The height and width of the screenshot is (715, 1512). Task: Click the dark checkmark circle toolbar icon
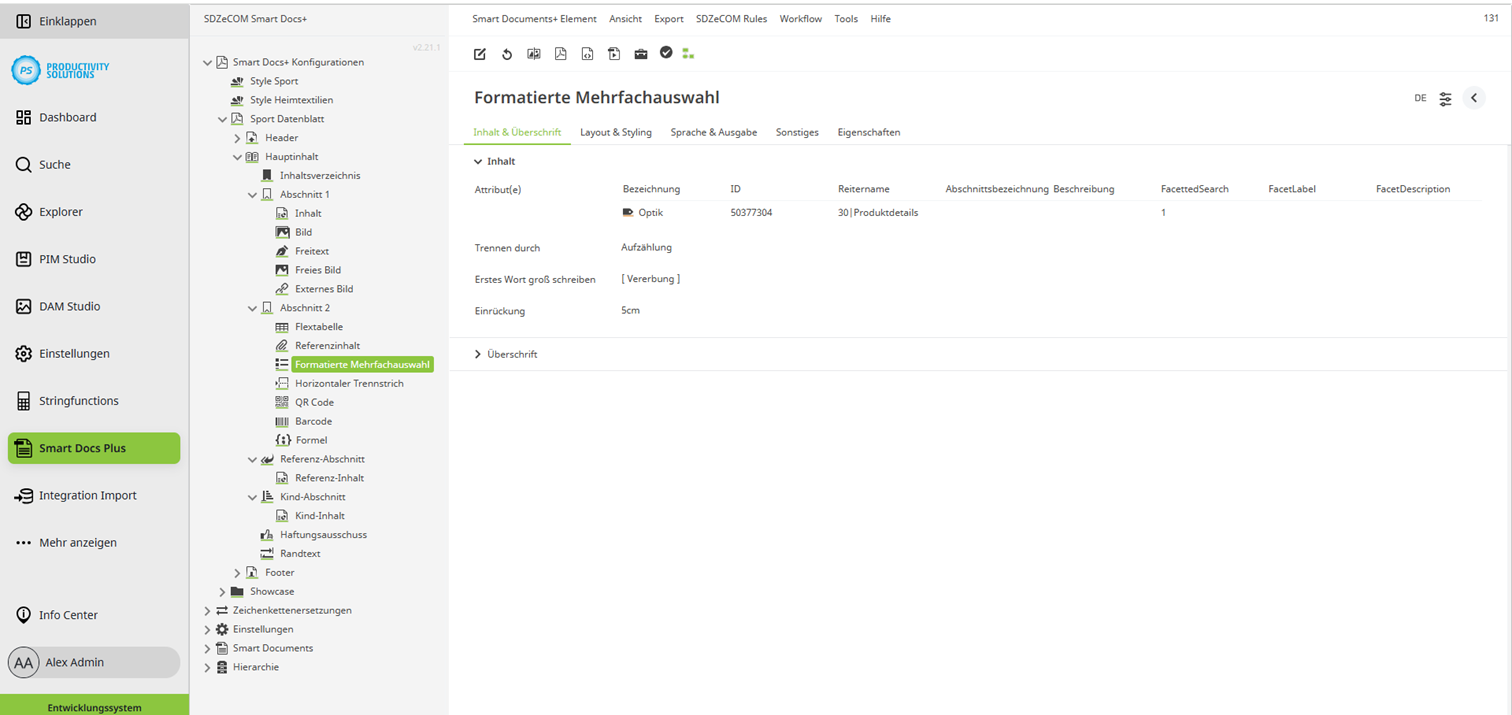(666, 53)
